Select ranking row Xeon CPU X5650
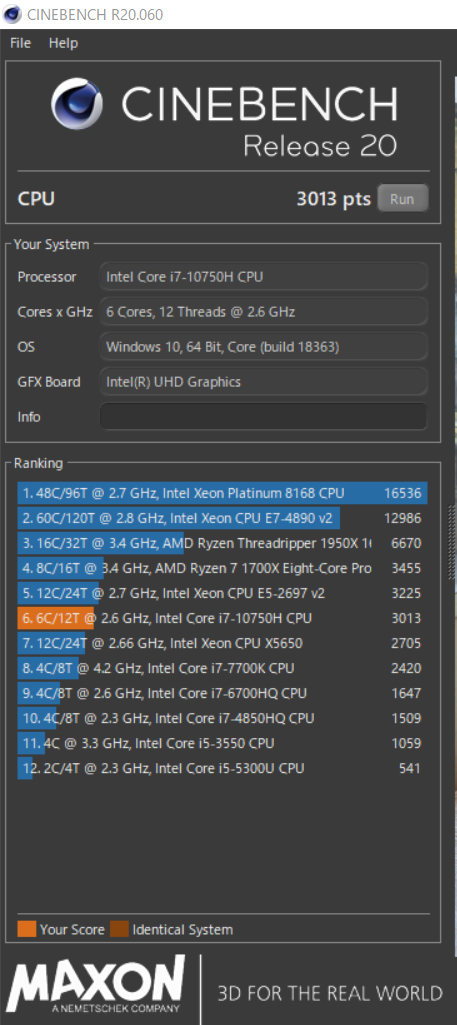This screenshot has height=1025, width=457. click(222, 643)
